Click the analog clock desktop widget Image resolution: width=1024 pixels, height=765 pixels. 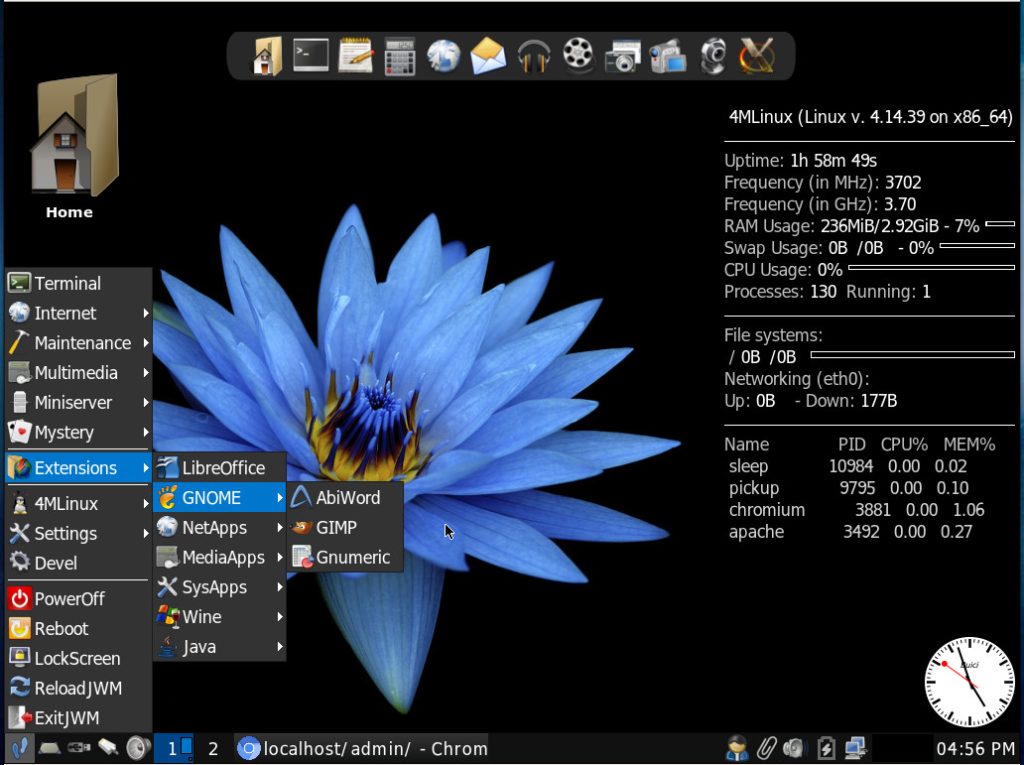[x=969, y=682]
